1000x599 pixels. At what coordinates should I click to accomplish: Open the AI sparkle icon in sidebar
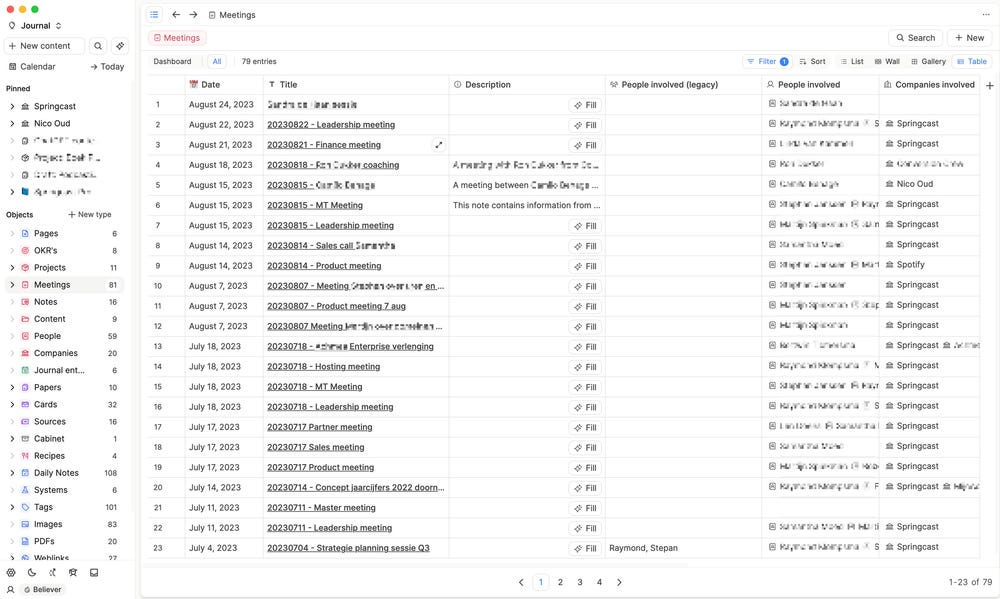coord(120,46)
